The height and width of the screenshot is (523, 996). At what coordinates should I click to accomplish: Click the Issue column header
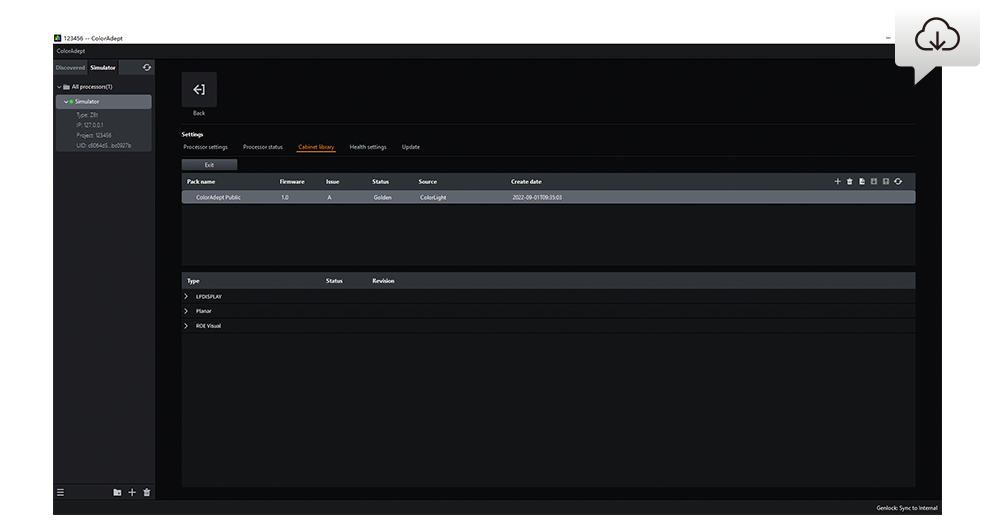tap(332, 182)
